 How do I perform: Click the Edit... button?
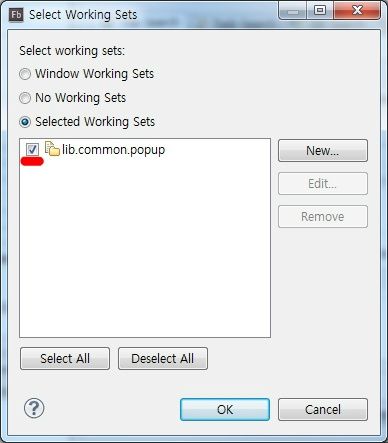323,184
